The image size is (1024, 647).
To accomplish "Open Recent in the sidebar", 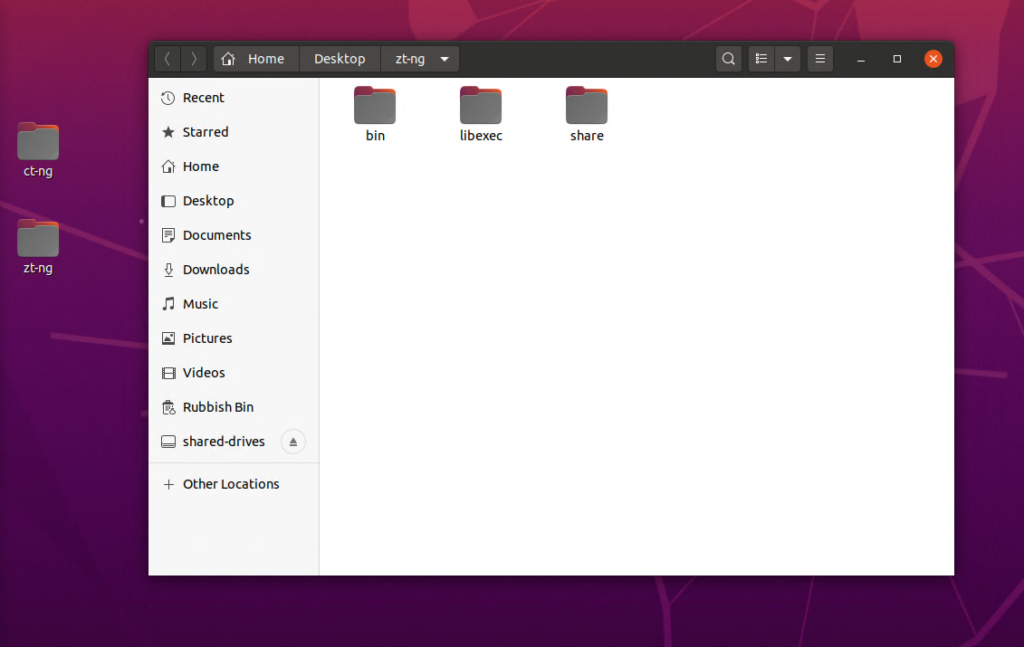I will 203,98.
